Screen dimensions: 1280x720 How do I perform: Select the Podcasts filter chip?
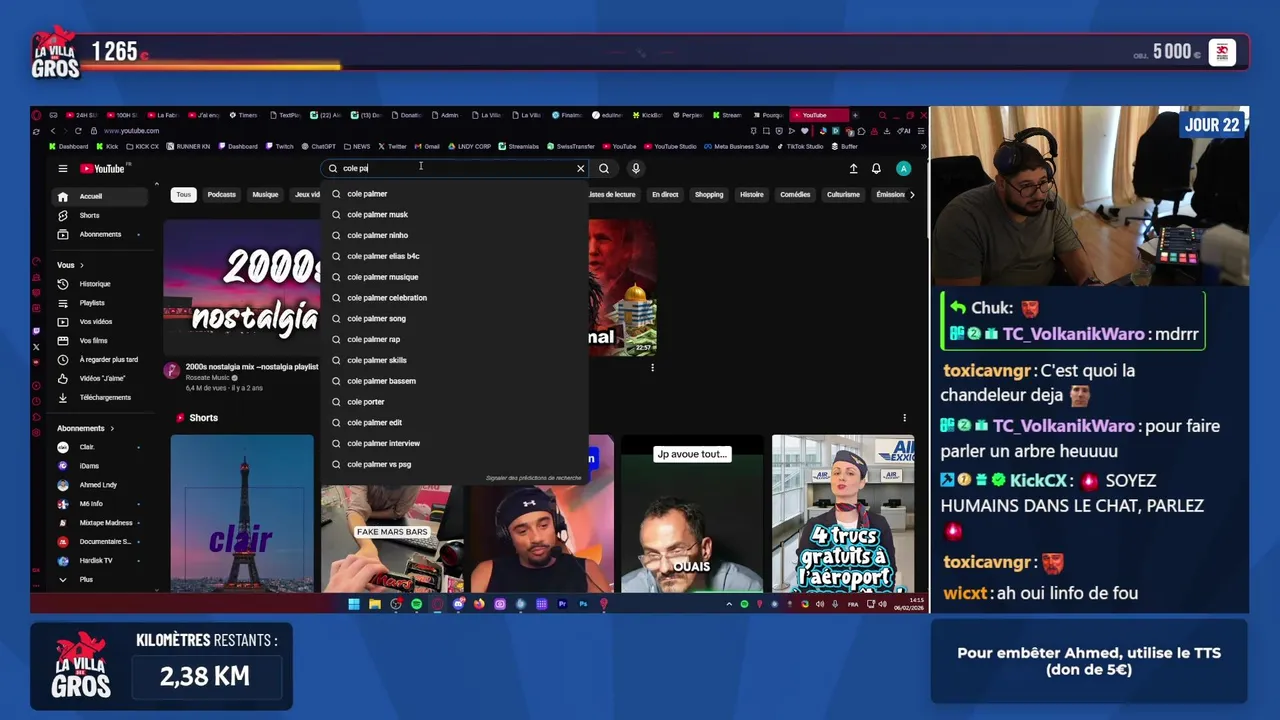pos(222,195)
